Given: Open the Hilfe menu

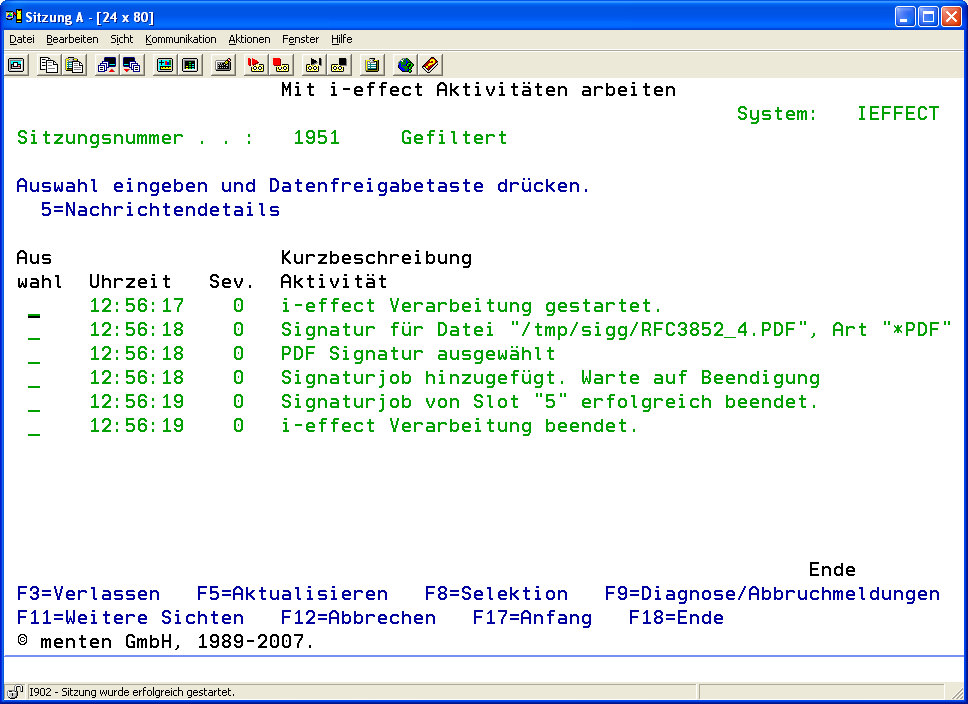Looking at the screenshot, I should 341,39.
